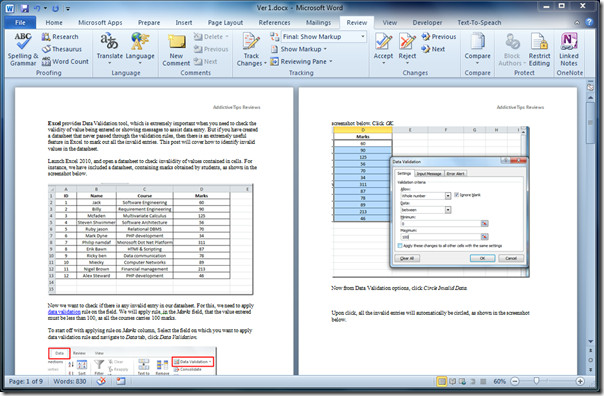Open Restrict Editing pane
Viewport: 604px width, 396px height.
(539, 50)
